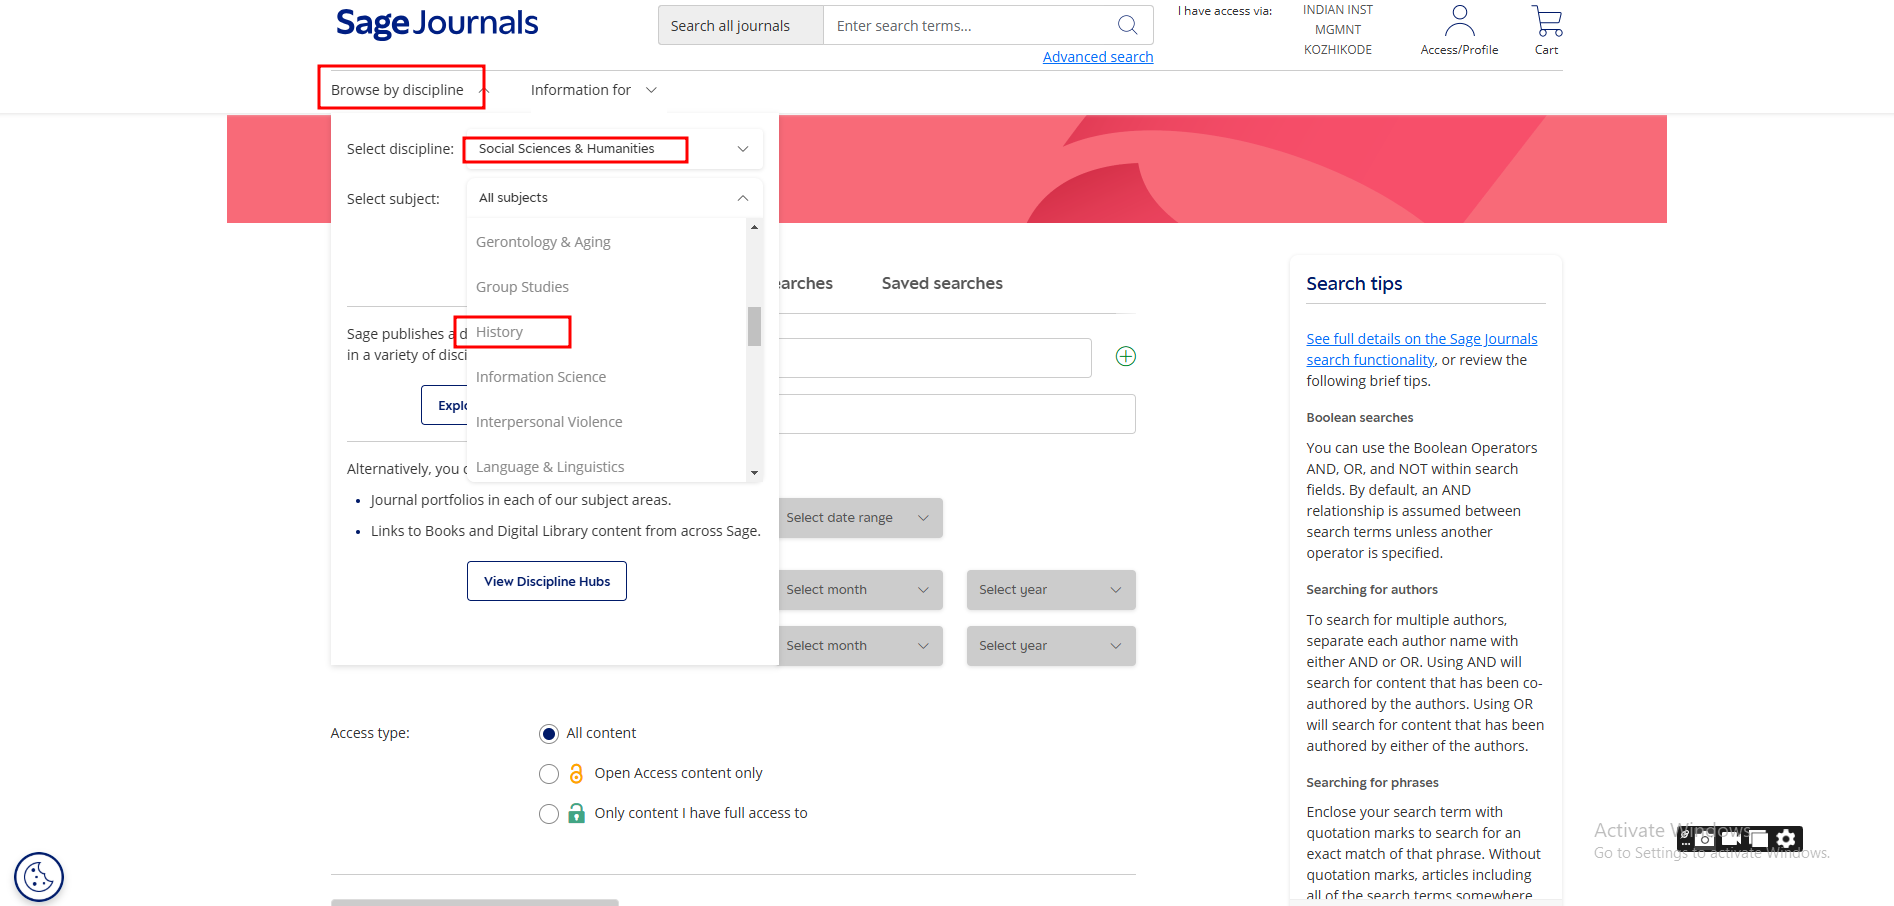Click the subject list scrollbar thumb
Image resolution: width=1894 pixels, height=906 pixels.
(754, 326)
